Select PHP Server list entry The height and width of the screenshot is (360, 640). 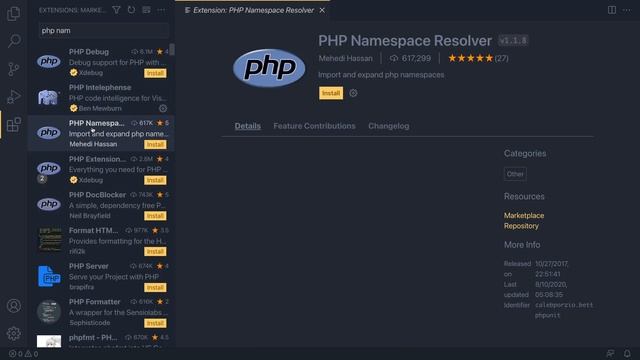(x=101, y=276)
